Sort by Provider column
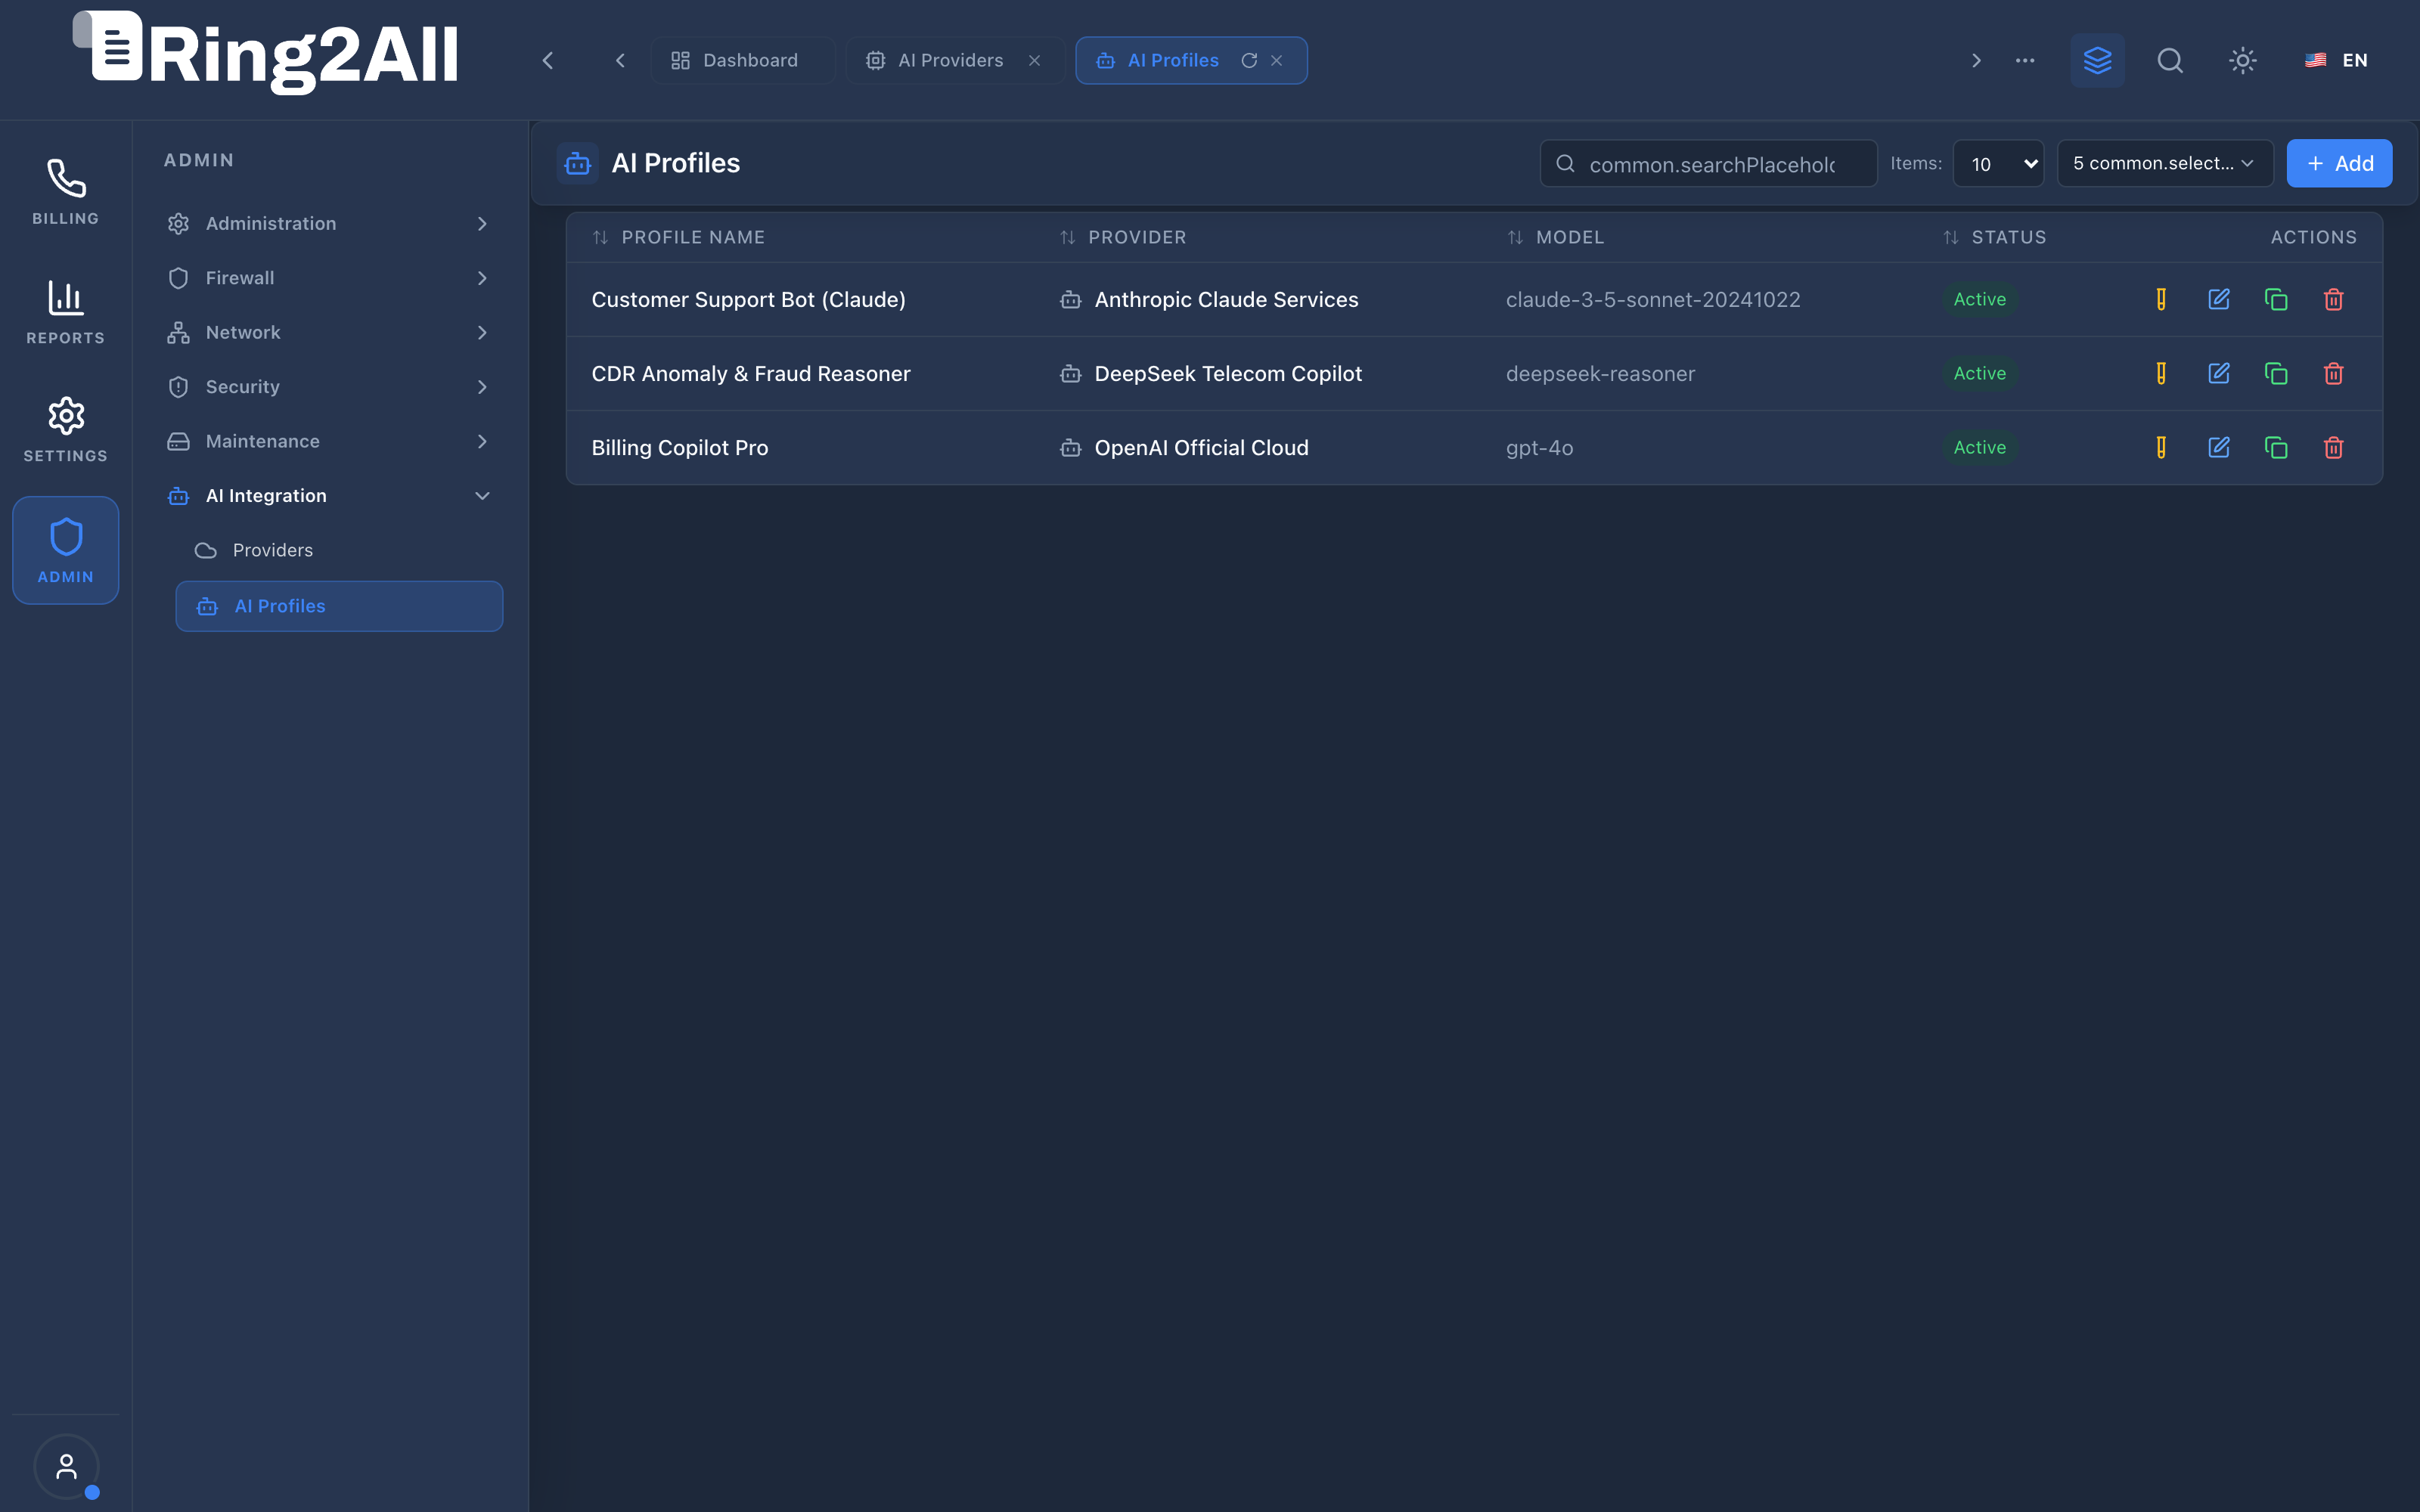Viewport: 2420px width, 1512px height. click(x=1122, y=237)
